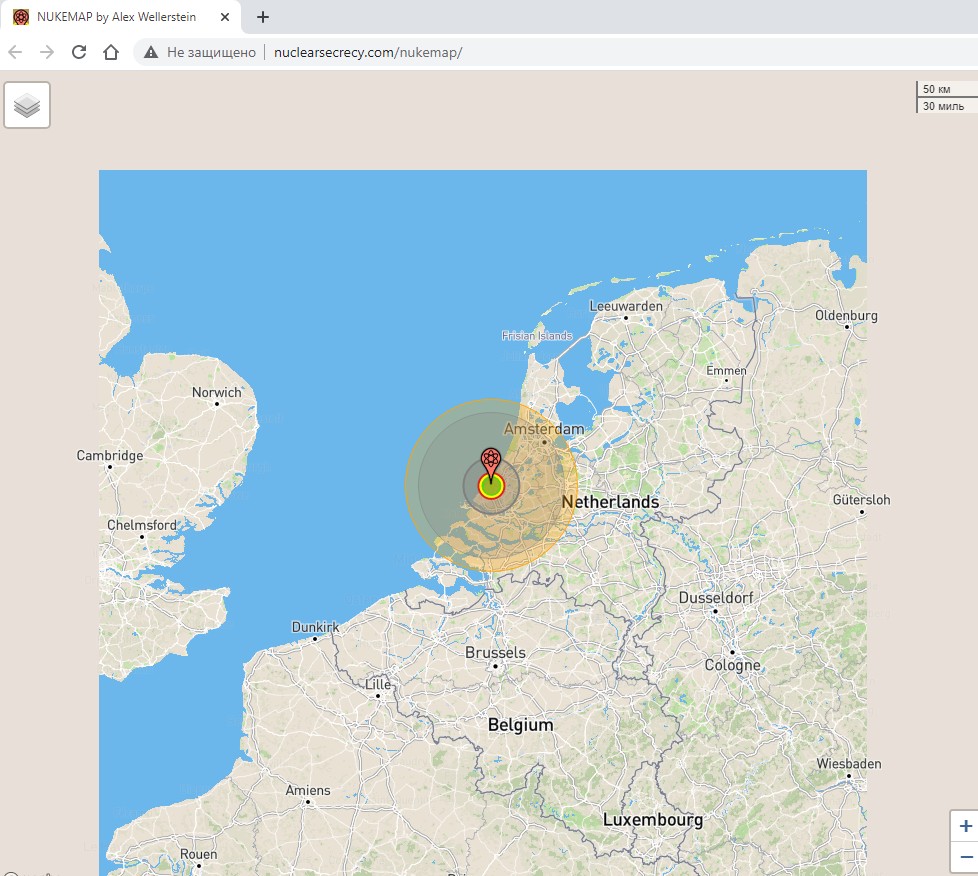Click the Netherlands country label
The image size is (978, 876).
[610, 502]
